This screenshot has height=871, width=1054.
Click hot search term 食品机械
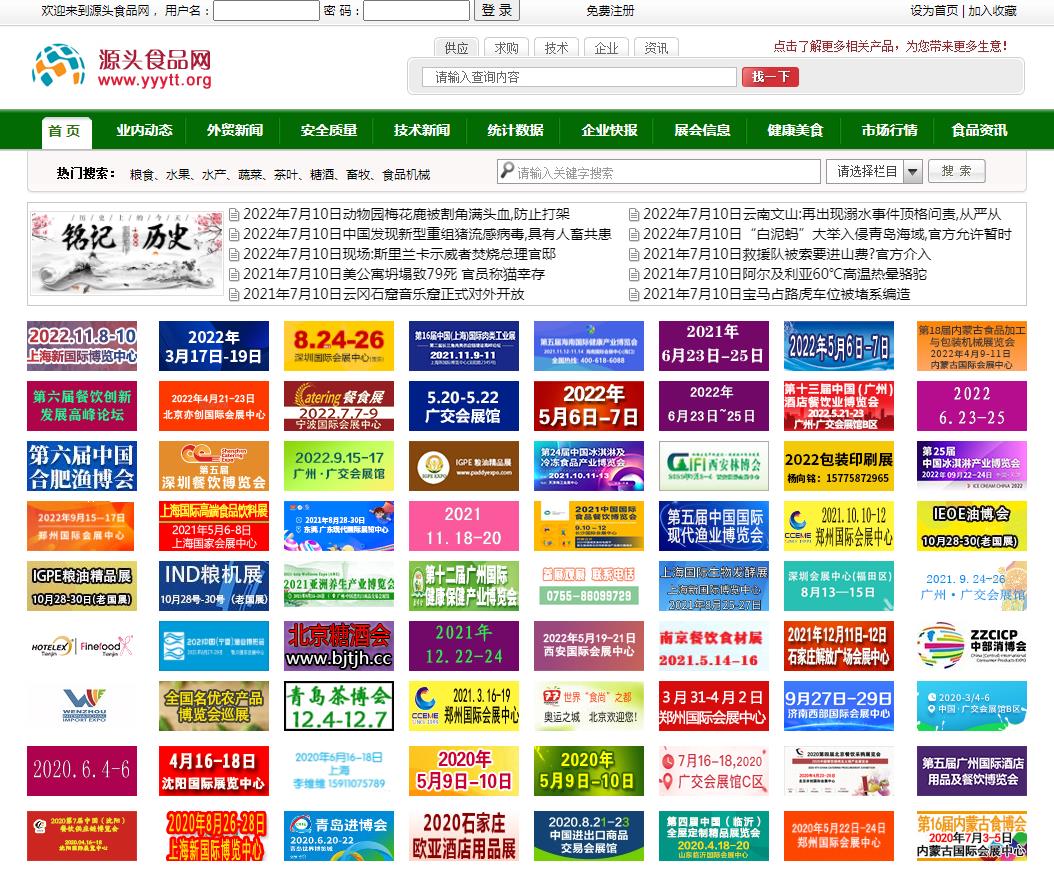tap(406, 175)
